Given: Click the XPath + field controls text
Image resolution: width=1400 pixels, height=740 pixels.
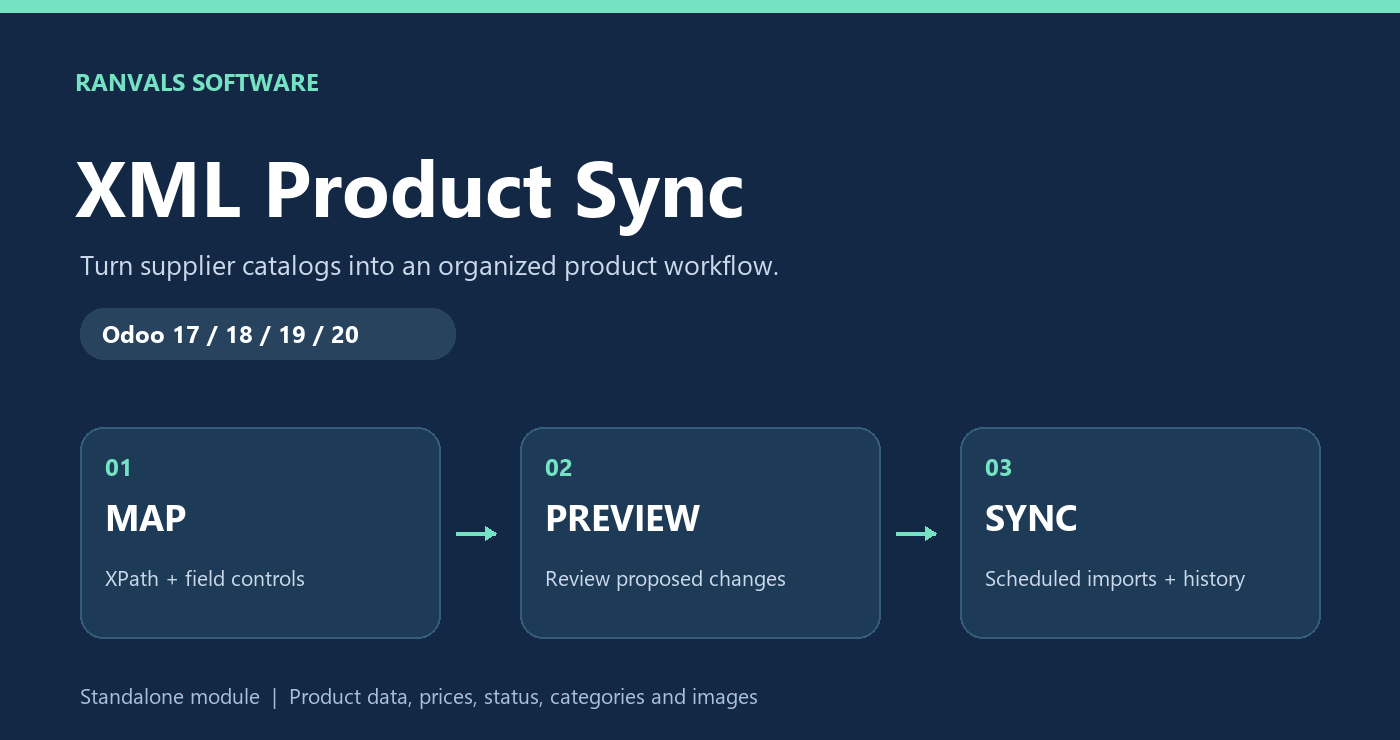Looking at the screenshot, I should click(x=205, y=579).
